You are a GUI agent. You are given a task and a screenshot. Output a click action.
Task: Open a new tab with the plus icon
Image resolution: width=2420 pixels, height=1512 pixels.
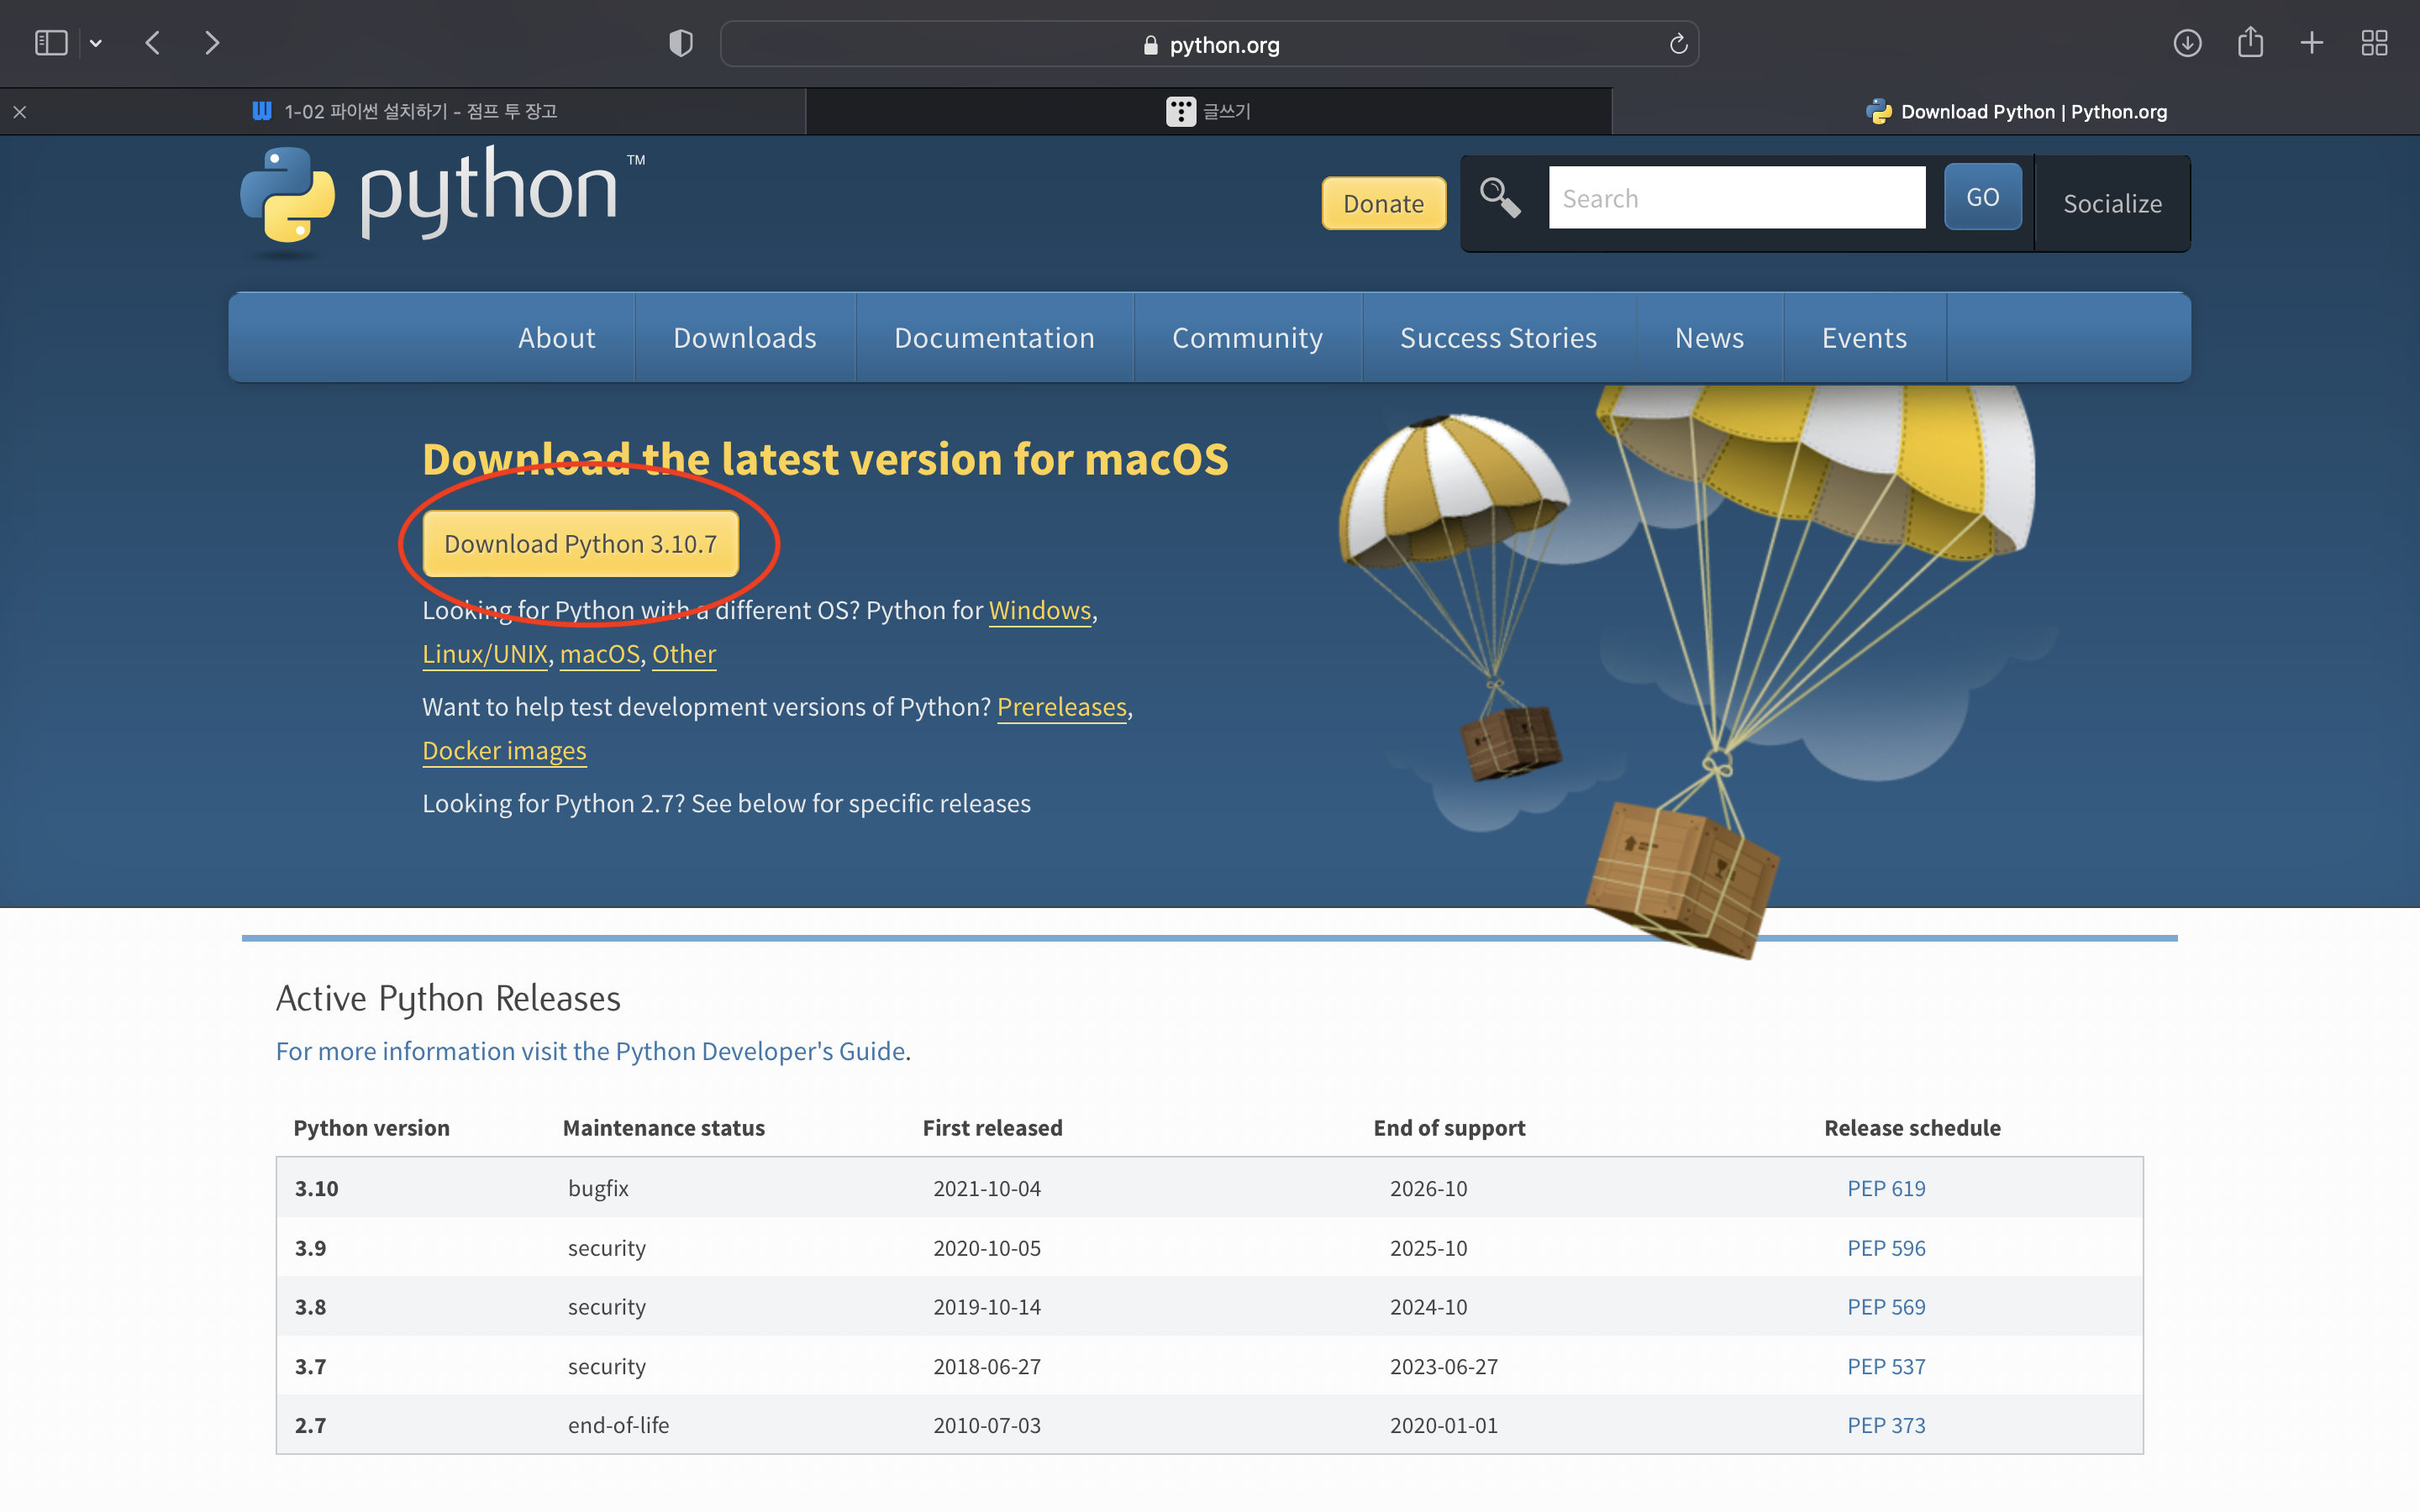click(2312, 43)
